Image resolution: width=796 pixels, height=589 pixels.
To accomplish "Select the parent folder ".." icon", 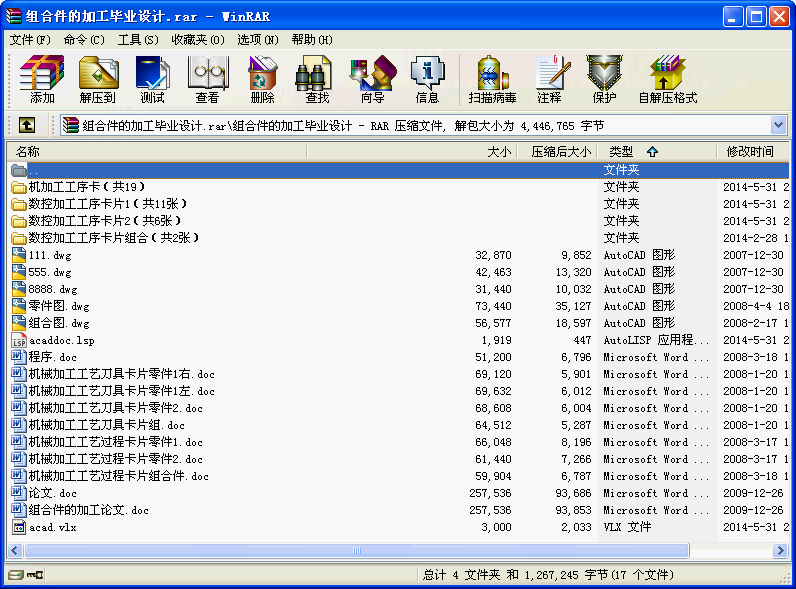I will (19, 170).
